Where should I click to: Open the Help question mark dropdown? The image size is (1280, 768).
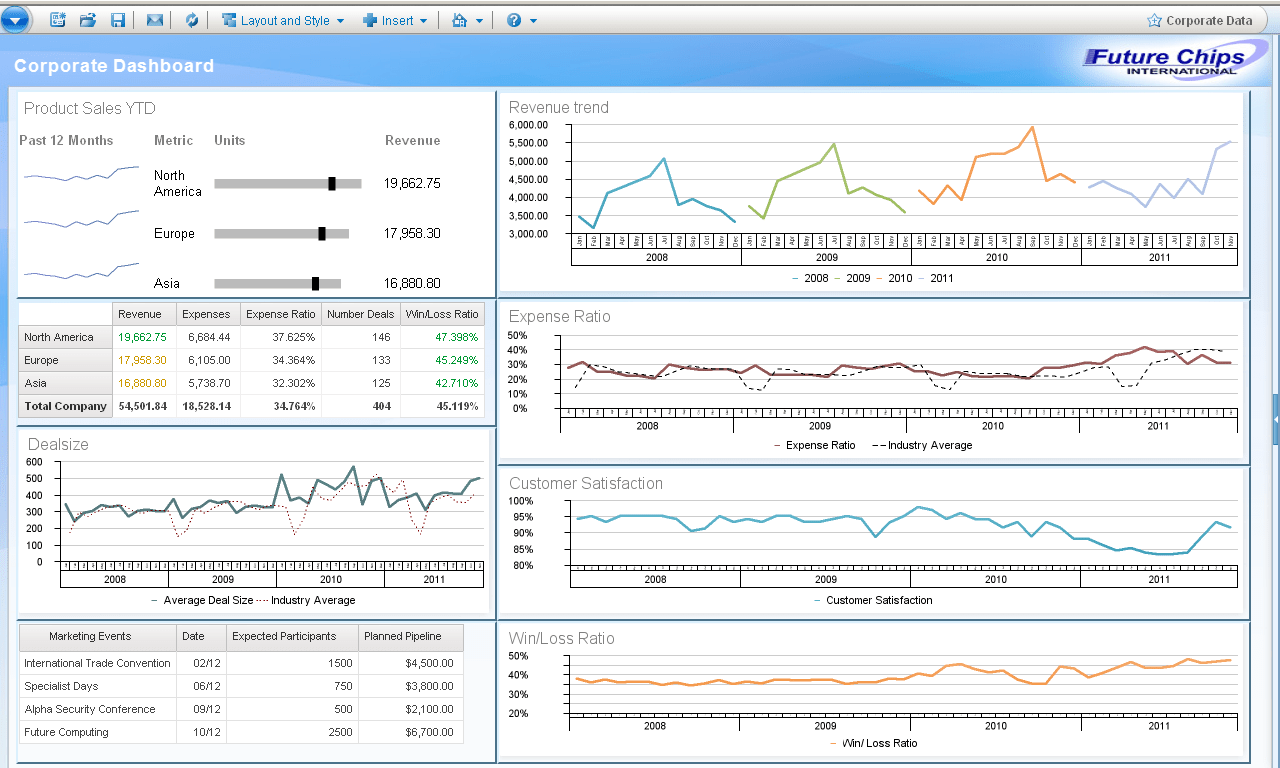(522, 20)
